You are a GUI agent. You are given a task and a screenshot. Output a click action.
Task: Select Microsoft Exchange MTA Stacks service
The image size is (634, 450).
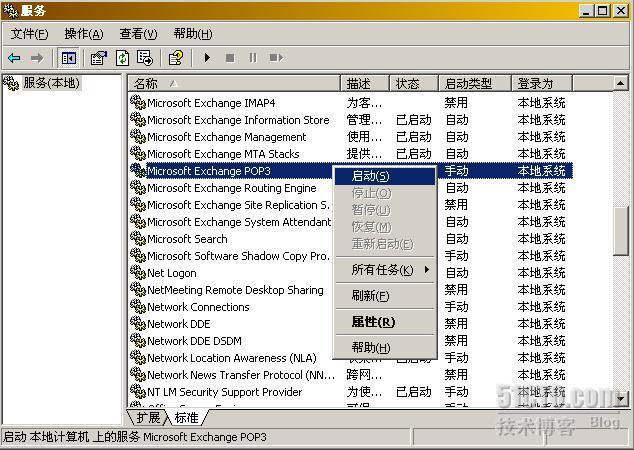click(223, 154)
